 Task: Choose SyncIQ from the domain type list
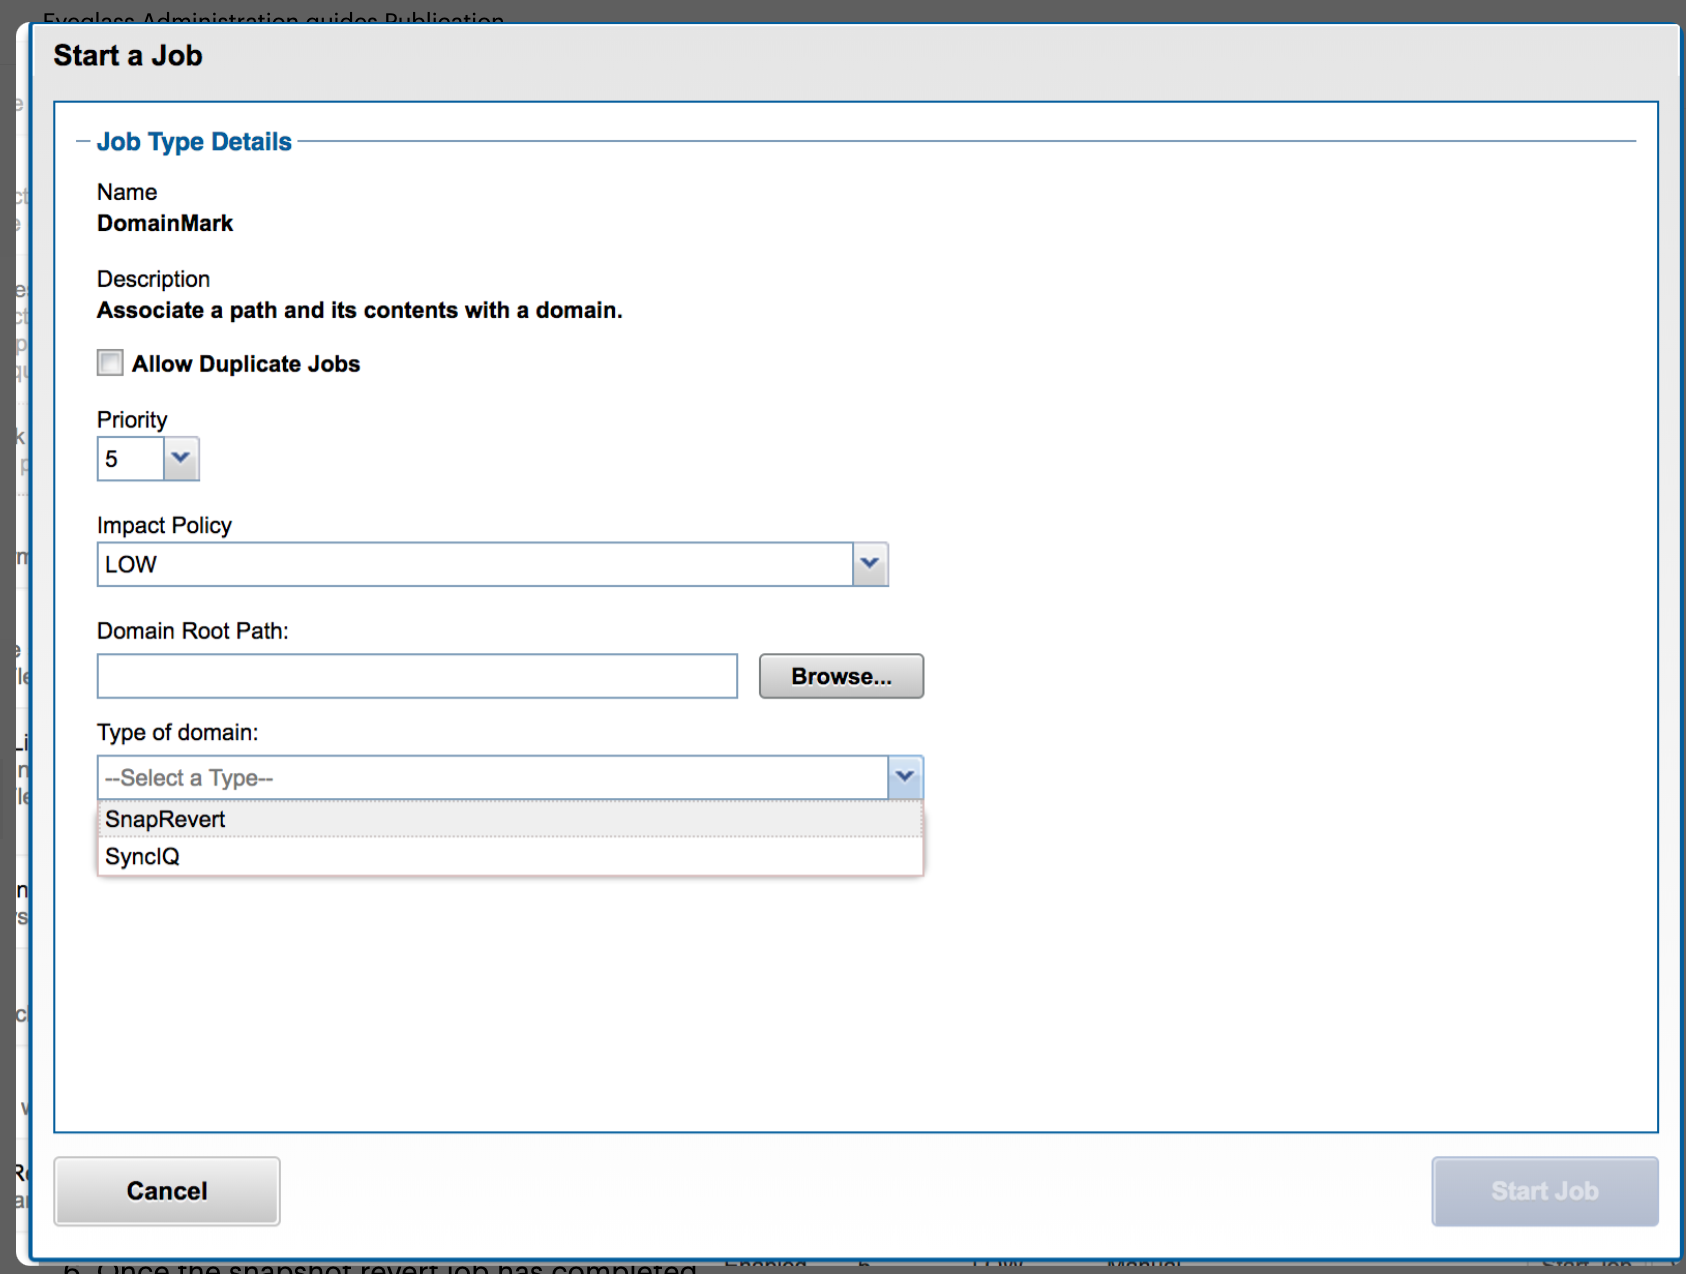point(510,856)
